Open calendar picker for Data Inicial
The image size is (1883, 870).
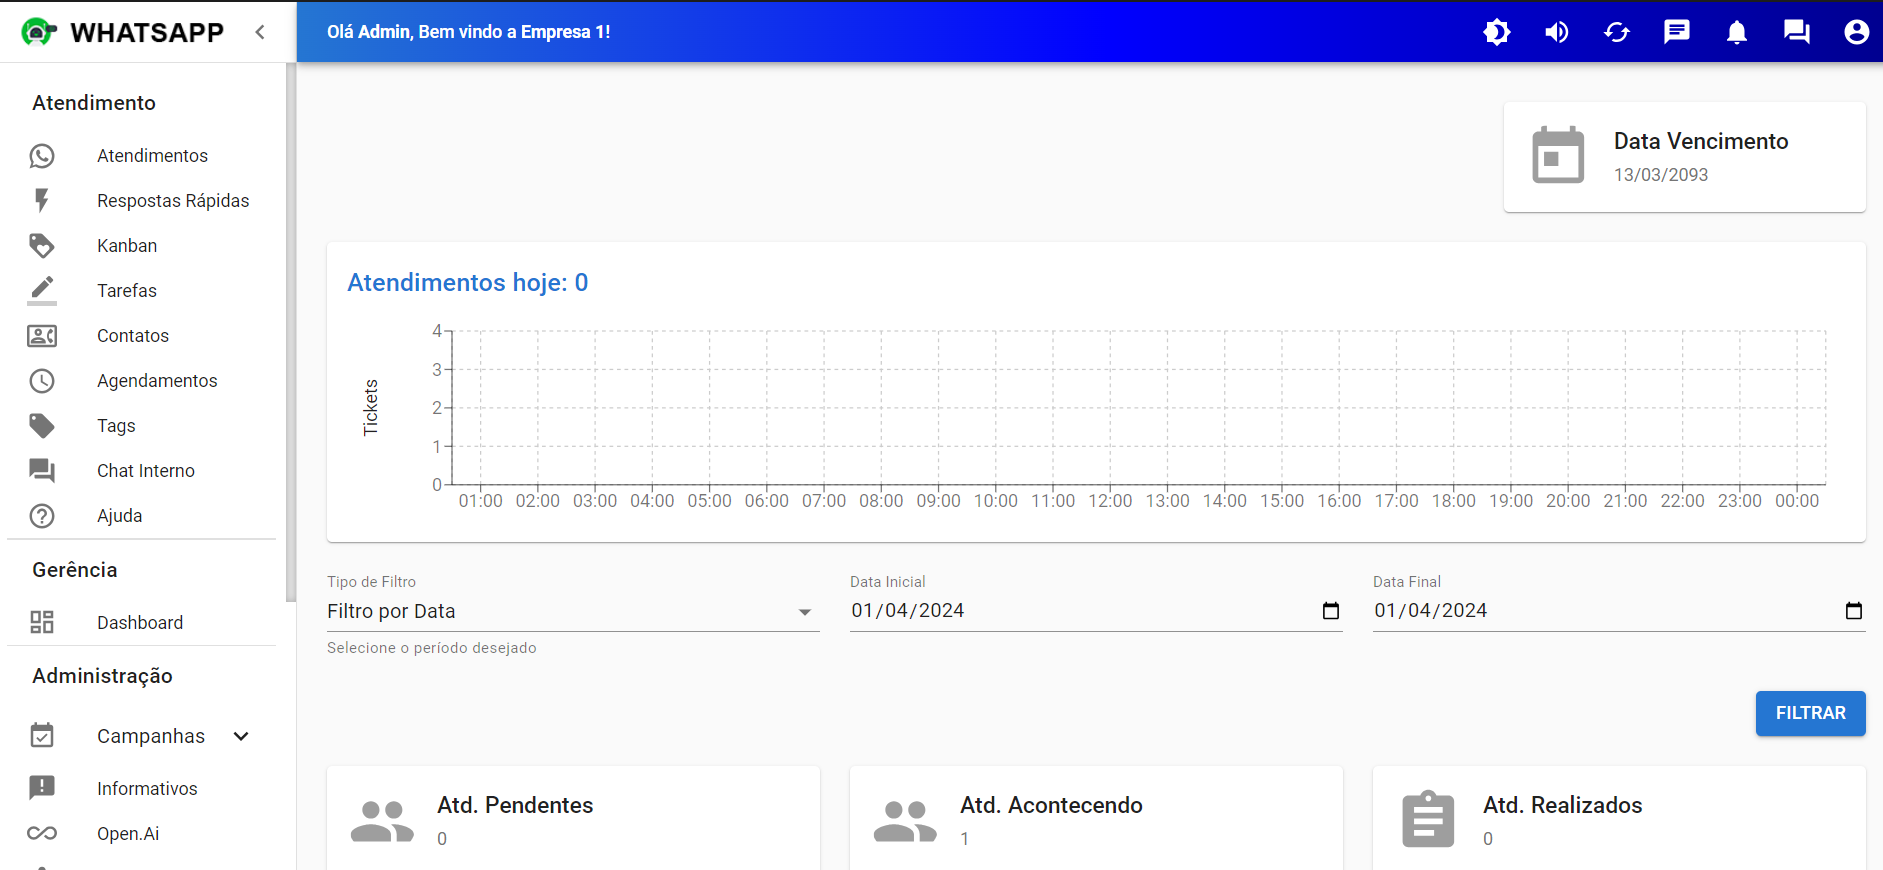[x=1330, y=611]
